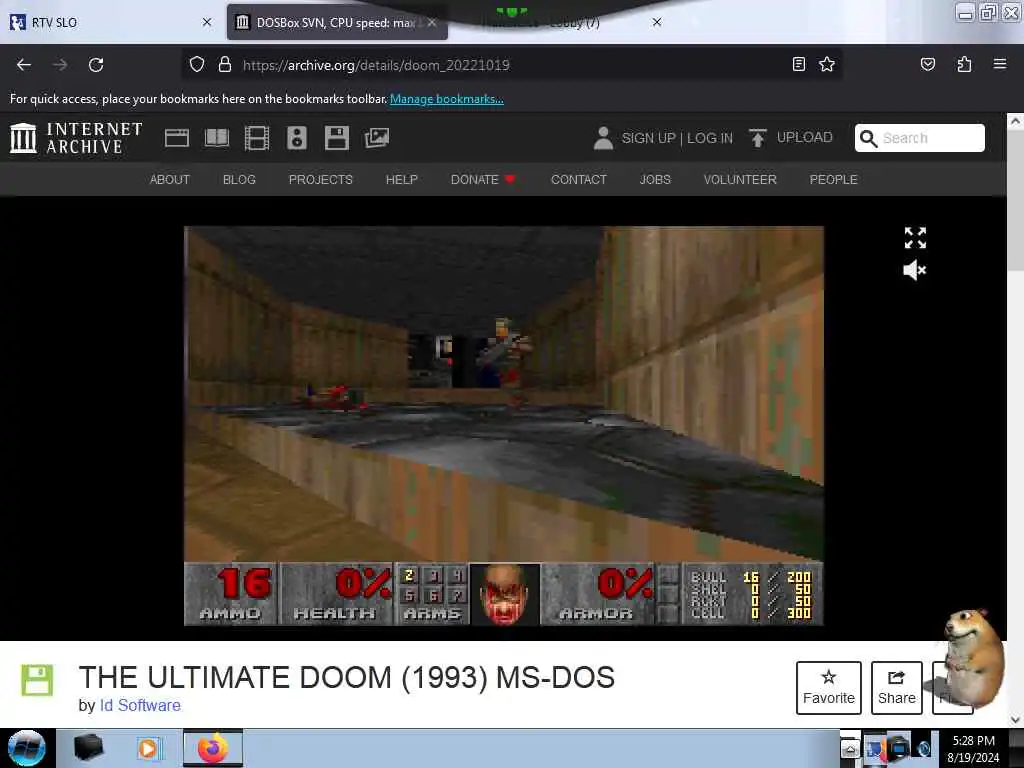Close the third browser tab
The width and height of the screenshot is (1024, 768).
[x=657, y=22]
